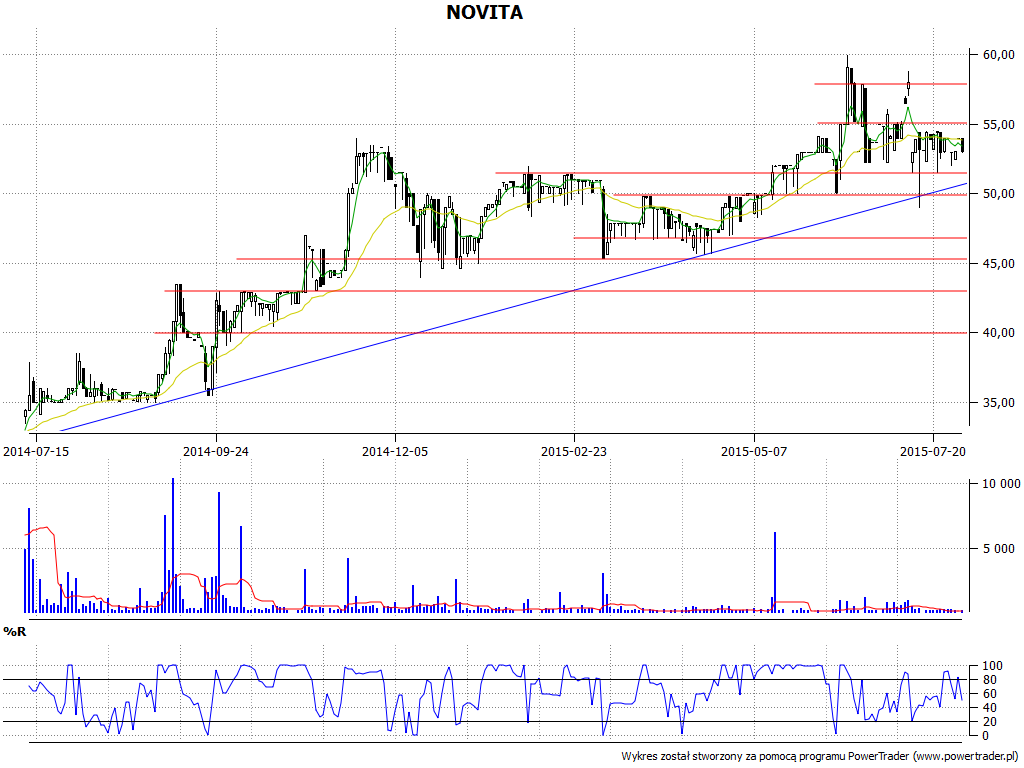Image resolution: width=1024 pixels, height=768 pixels.
Task: Click the %R indicator label
Action: tap(15, 632)
